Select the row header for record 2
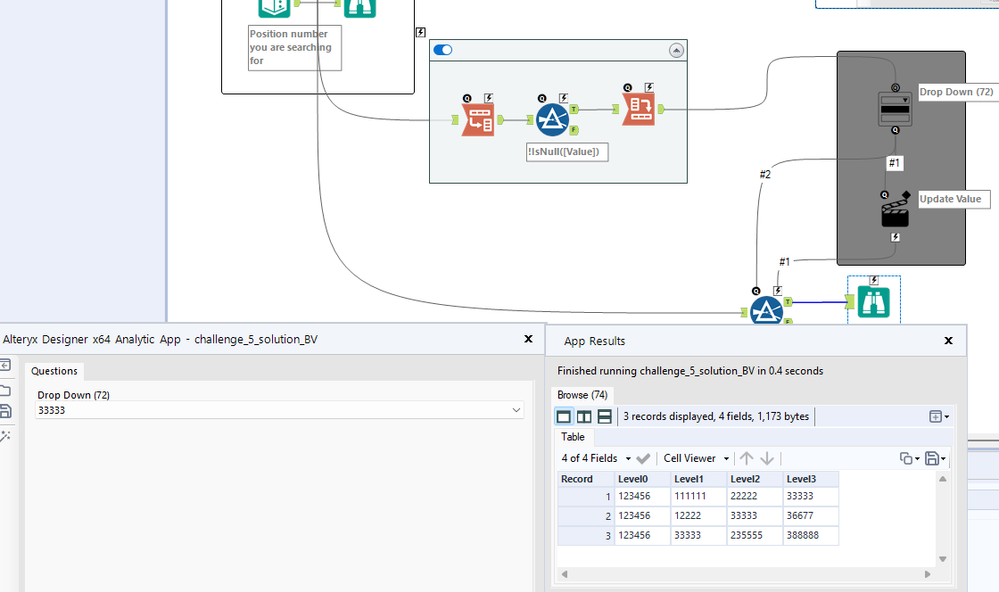The image size is (999, 592). click(x=586, y=516)
